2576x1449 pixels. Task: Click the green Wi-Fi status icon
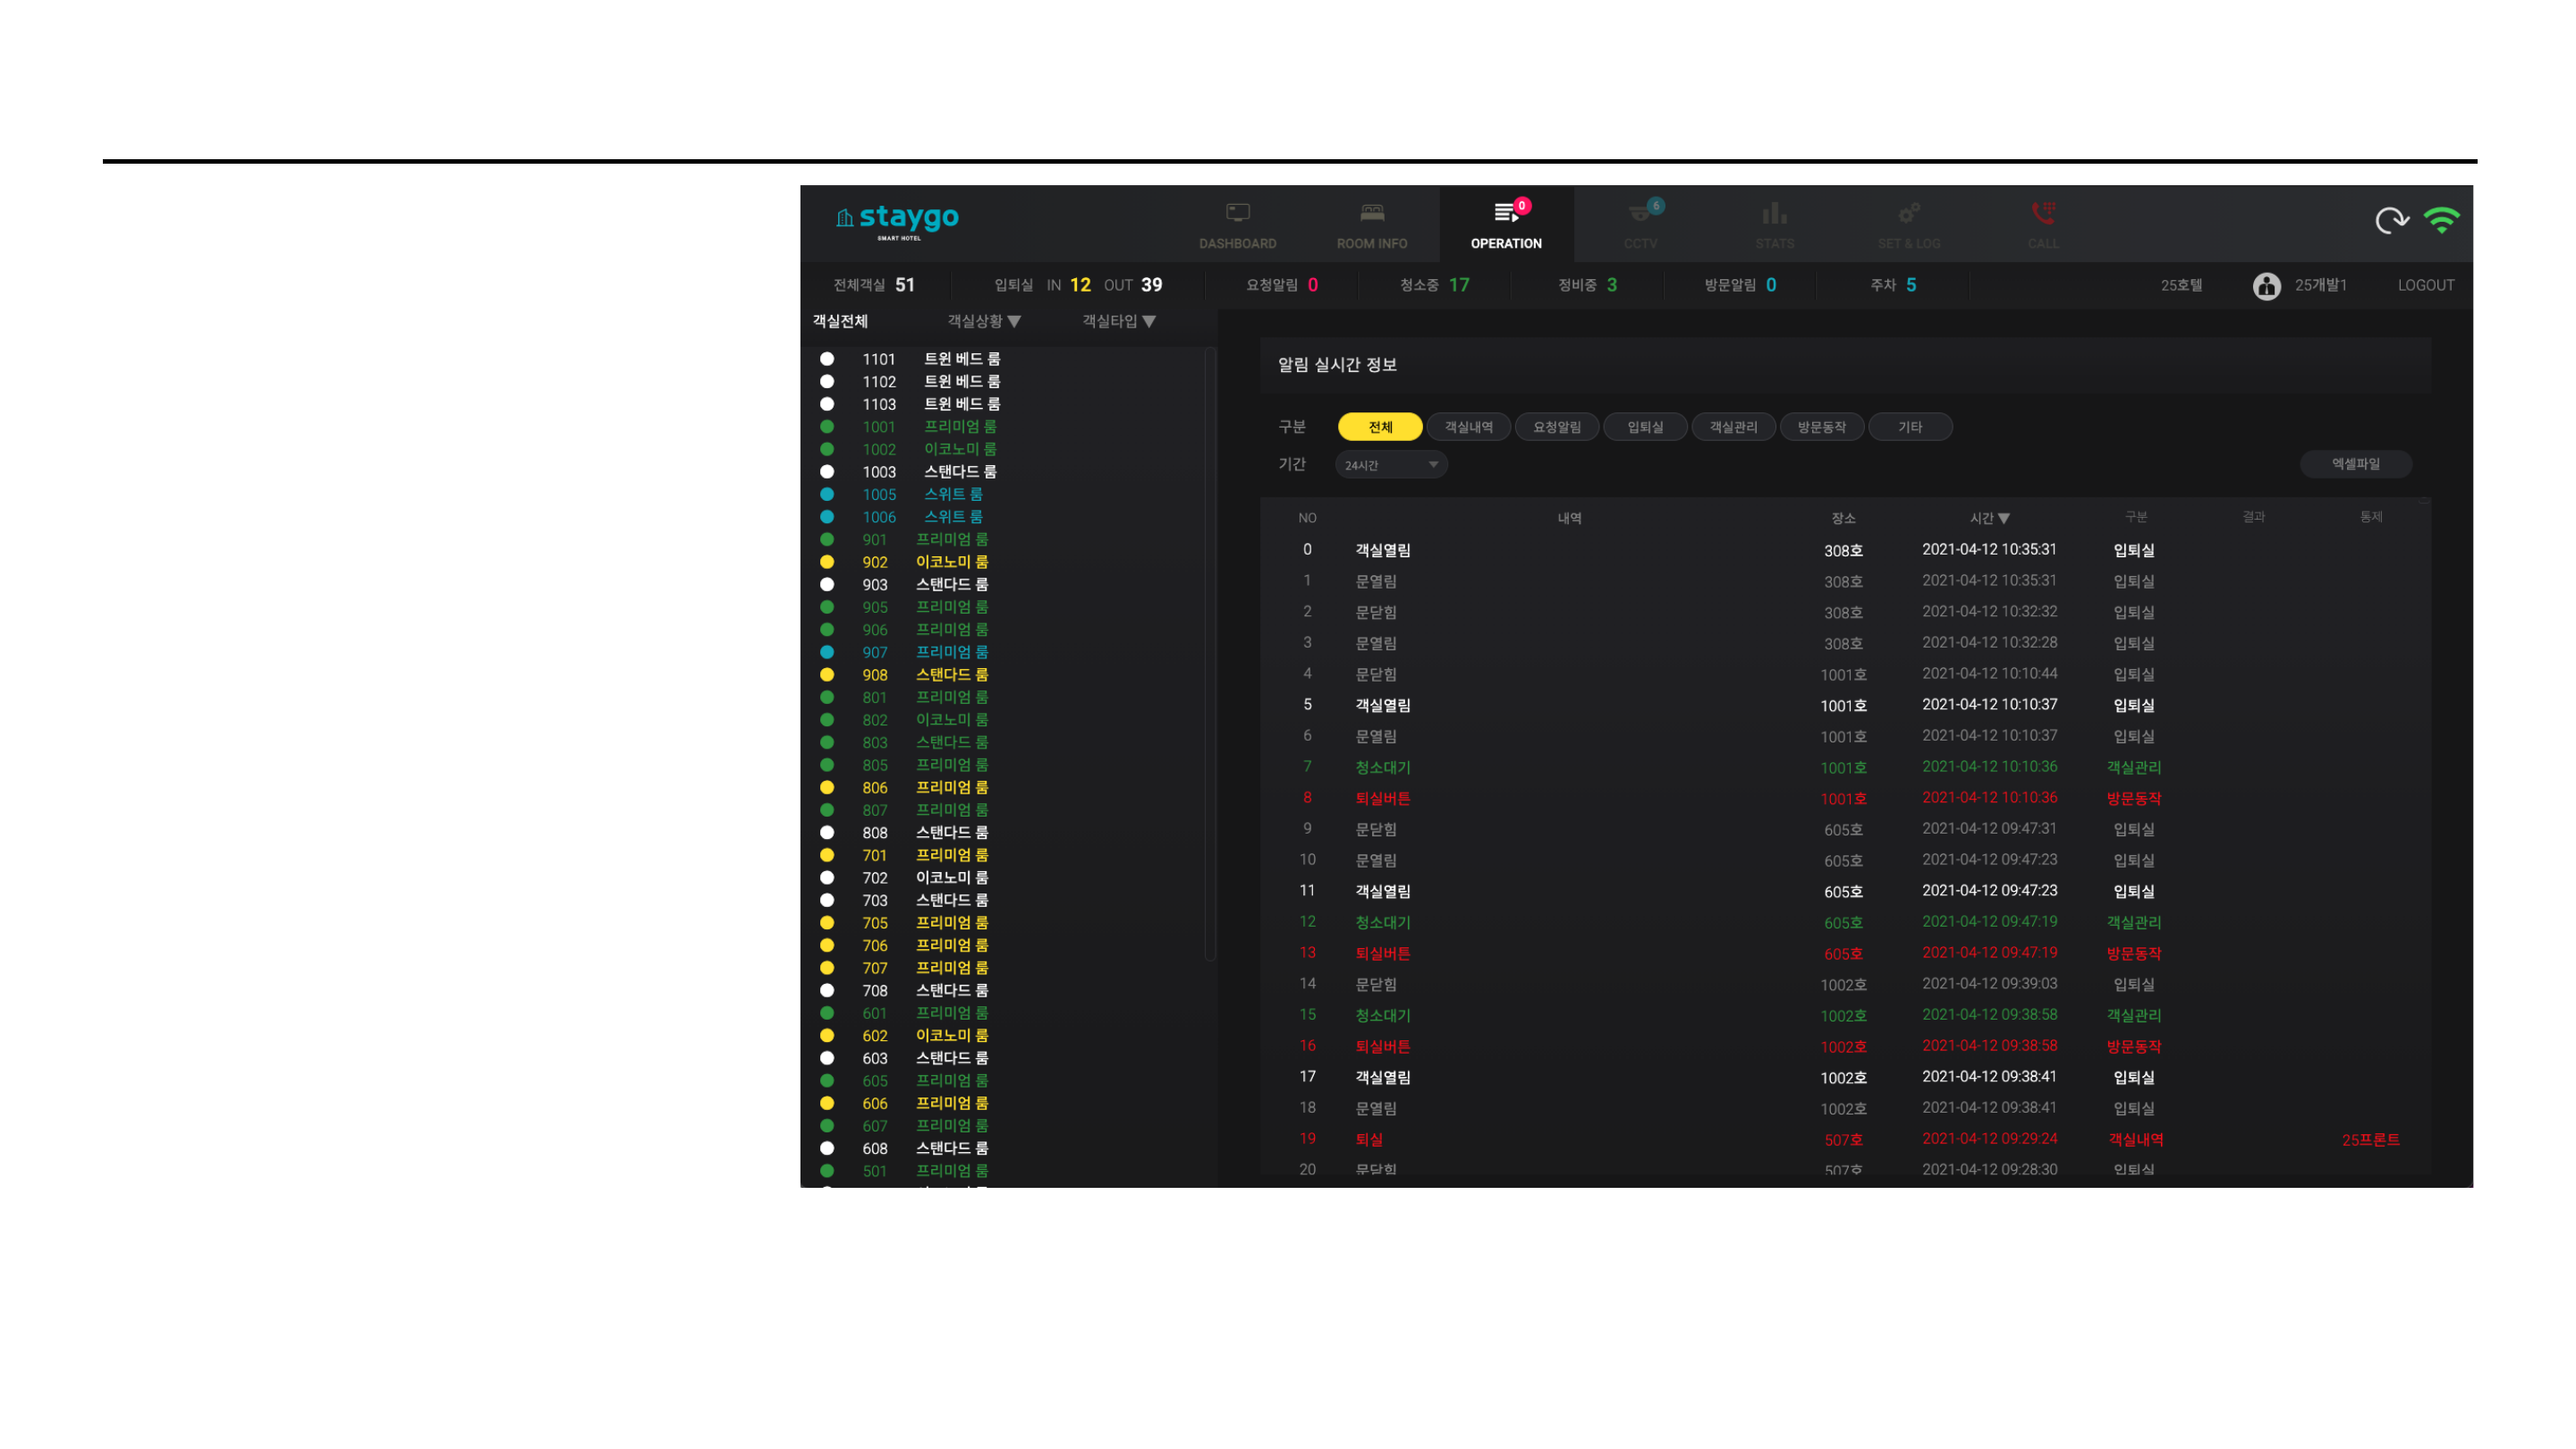point(2441,220)
